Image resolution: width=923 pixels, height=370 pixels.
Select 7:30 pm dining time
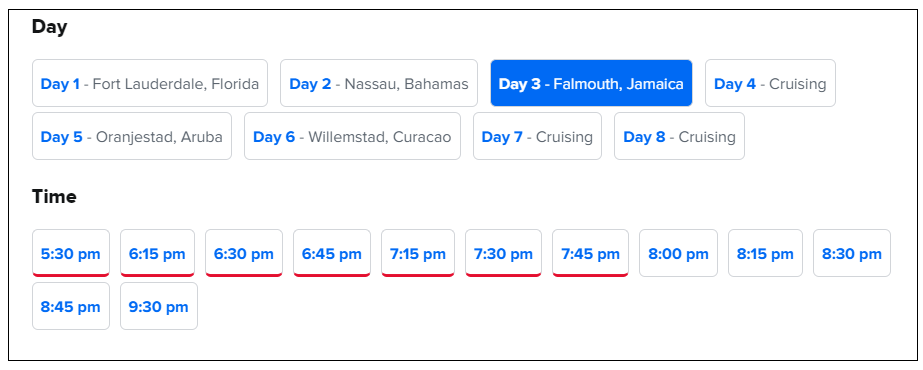coord(503,253)
